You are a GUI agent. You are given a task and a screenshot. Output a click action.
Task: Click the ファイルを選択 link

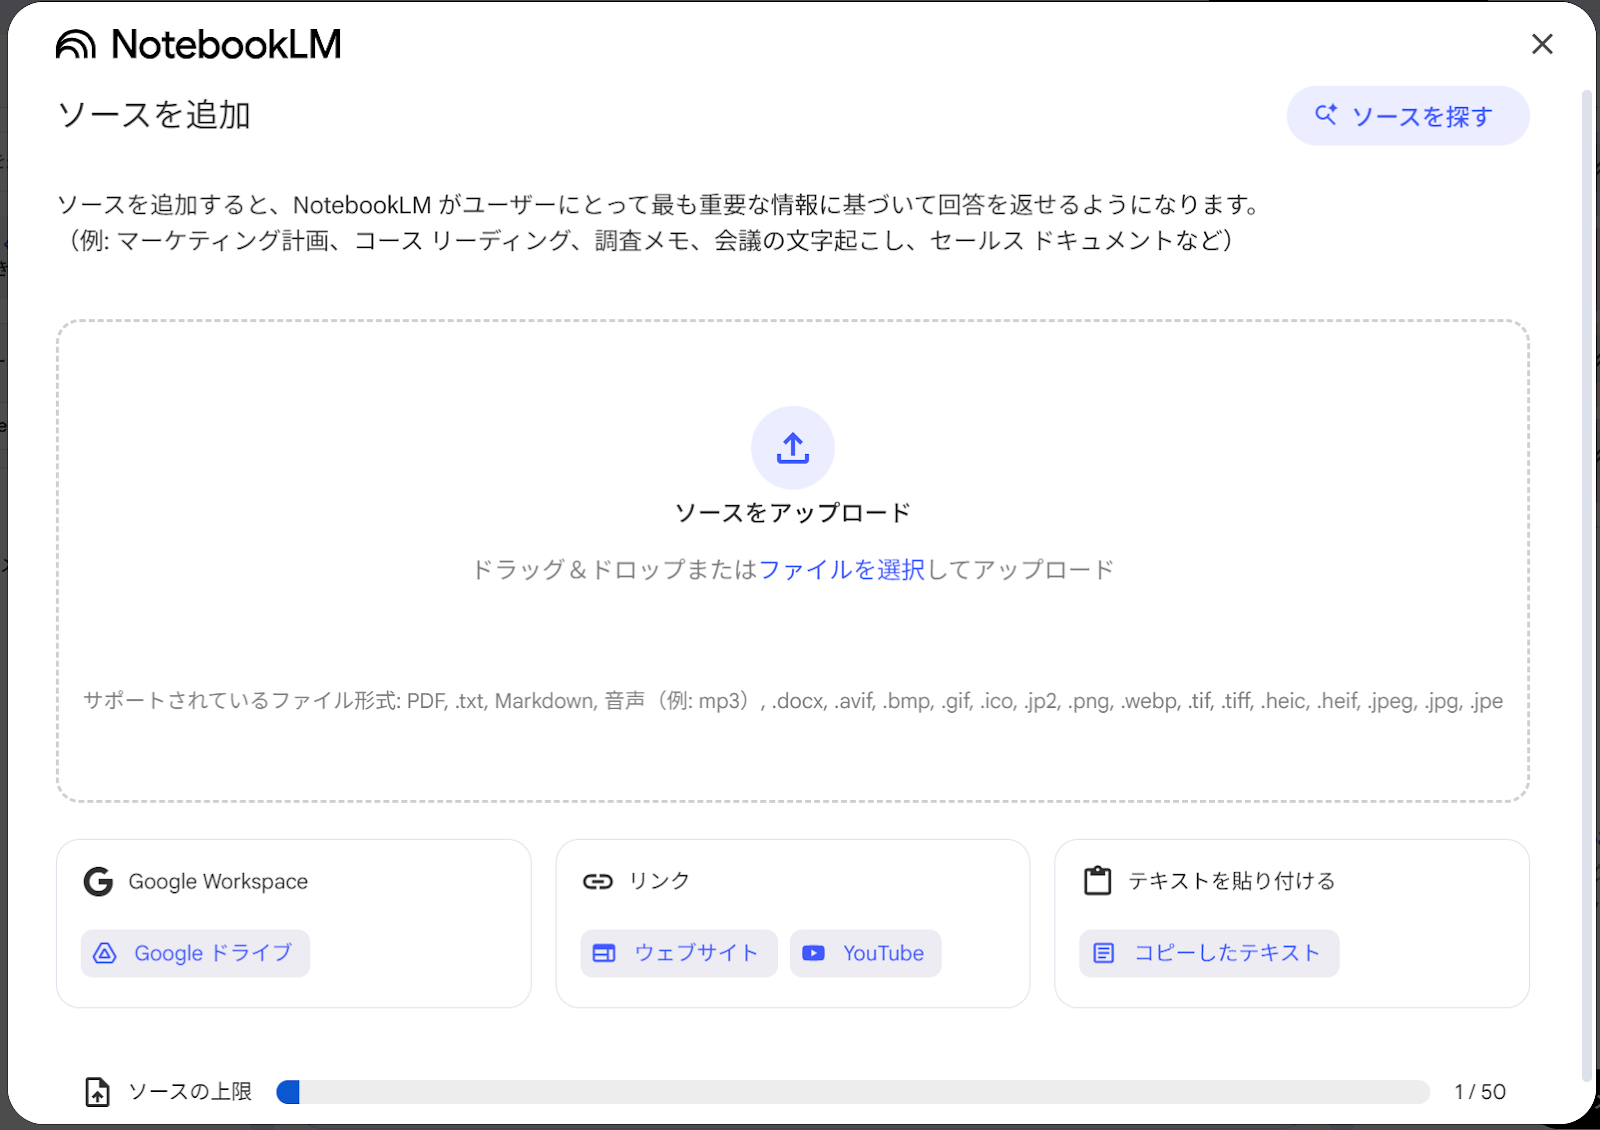click(x=842, y=570)
